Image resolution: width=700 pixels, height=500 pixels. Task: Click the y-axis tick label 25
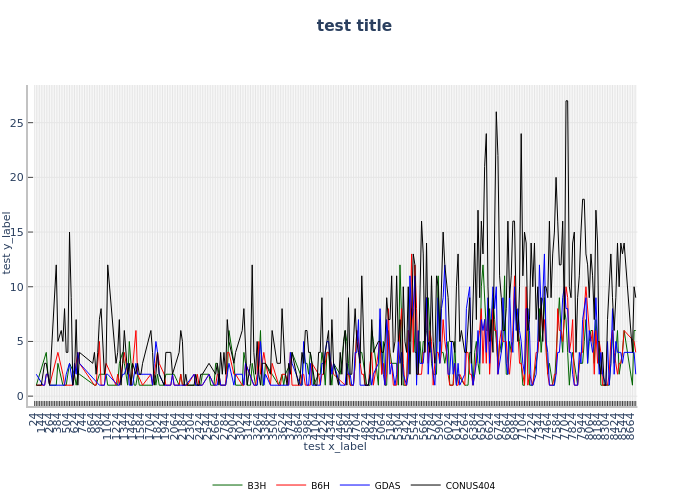15,123
